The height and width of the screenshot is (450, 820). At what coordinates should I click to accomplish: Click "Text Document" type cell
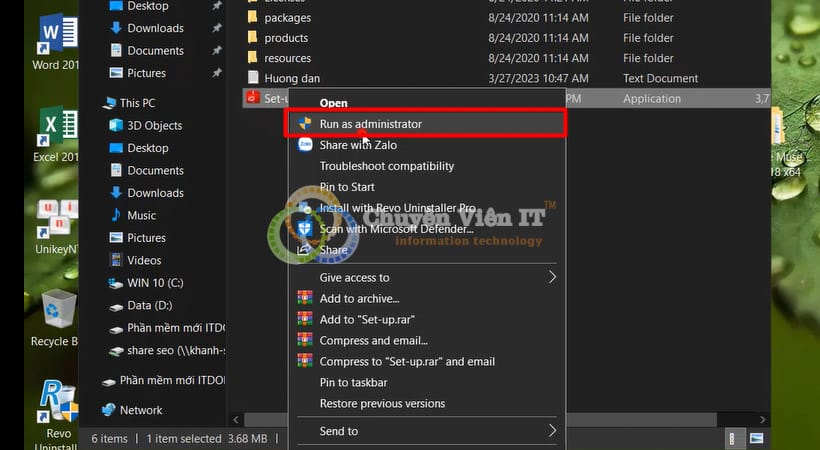[x=660, y=78]
